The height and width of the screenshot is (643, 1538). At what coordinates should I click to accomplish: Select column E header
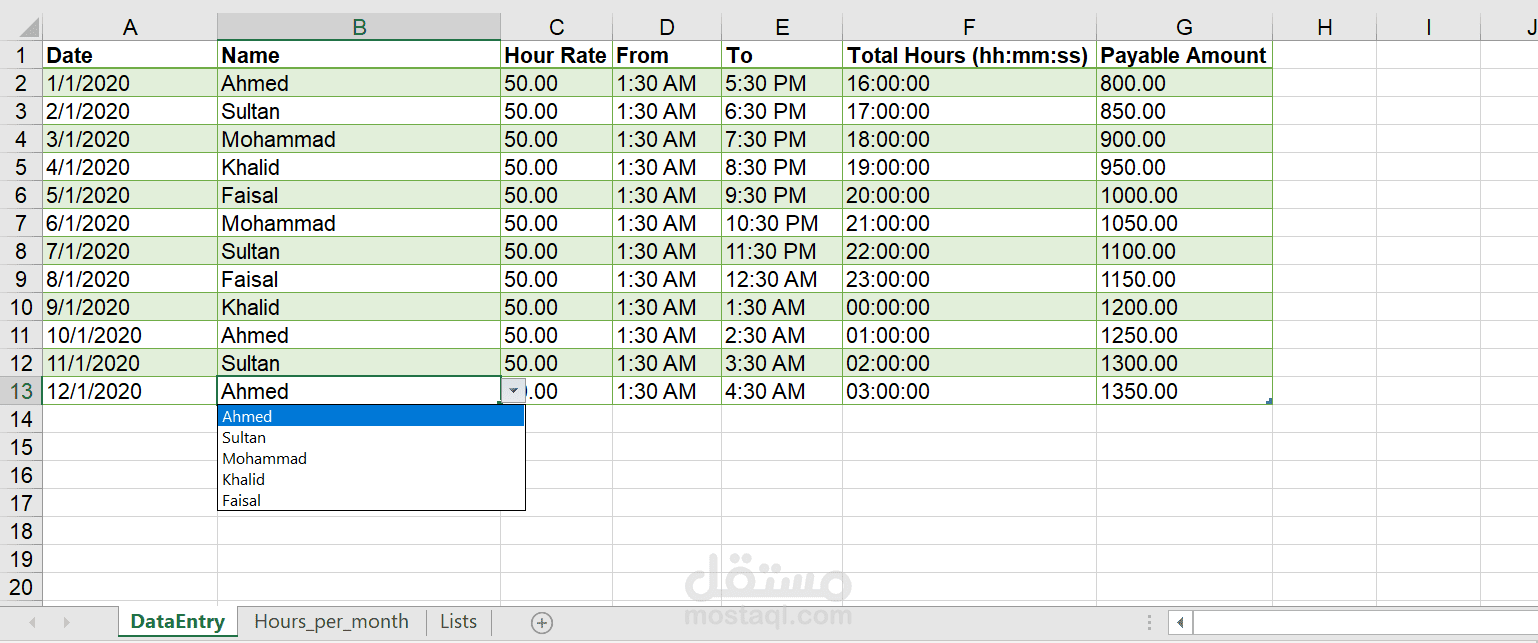(782, 28)
